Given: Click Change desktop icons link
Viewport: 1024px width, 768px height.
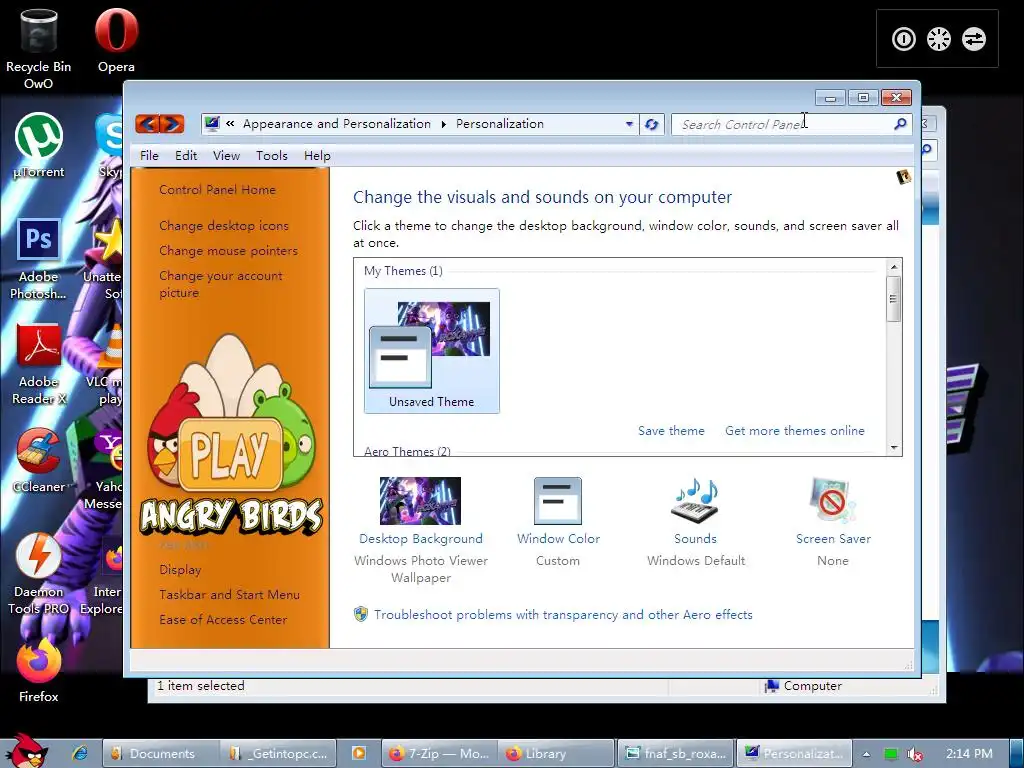Looking at the screenshot, I should (224, 225).
